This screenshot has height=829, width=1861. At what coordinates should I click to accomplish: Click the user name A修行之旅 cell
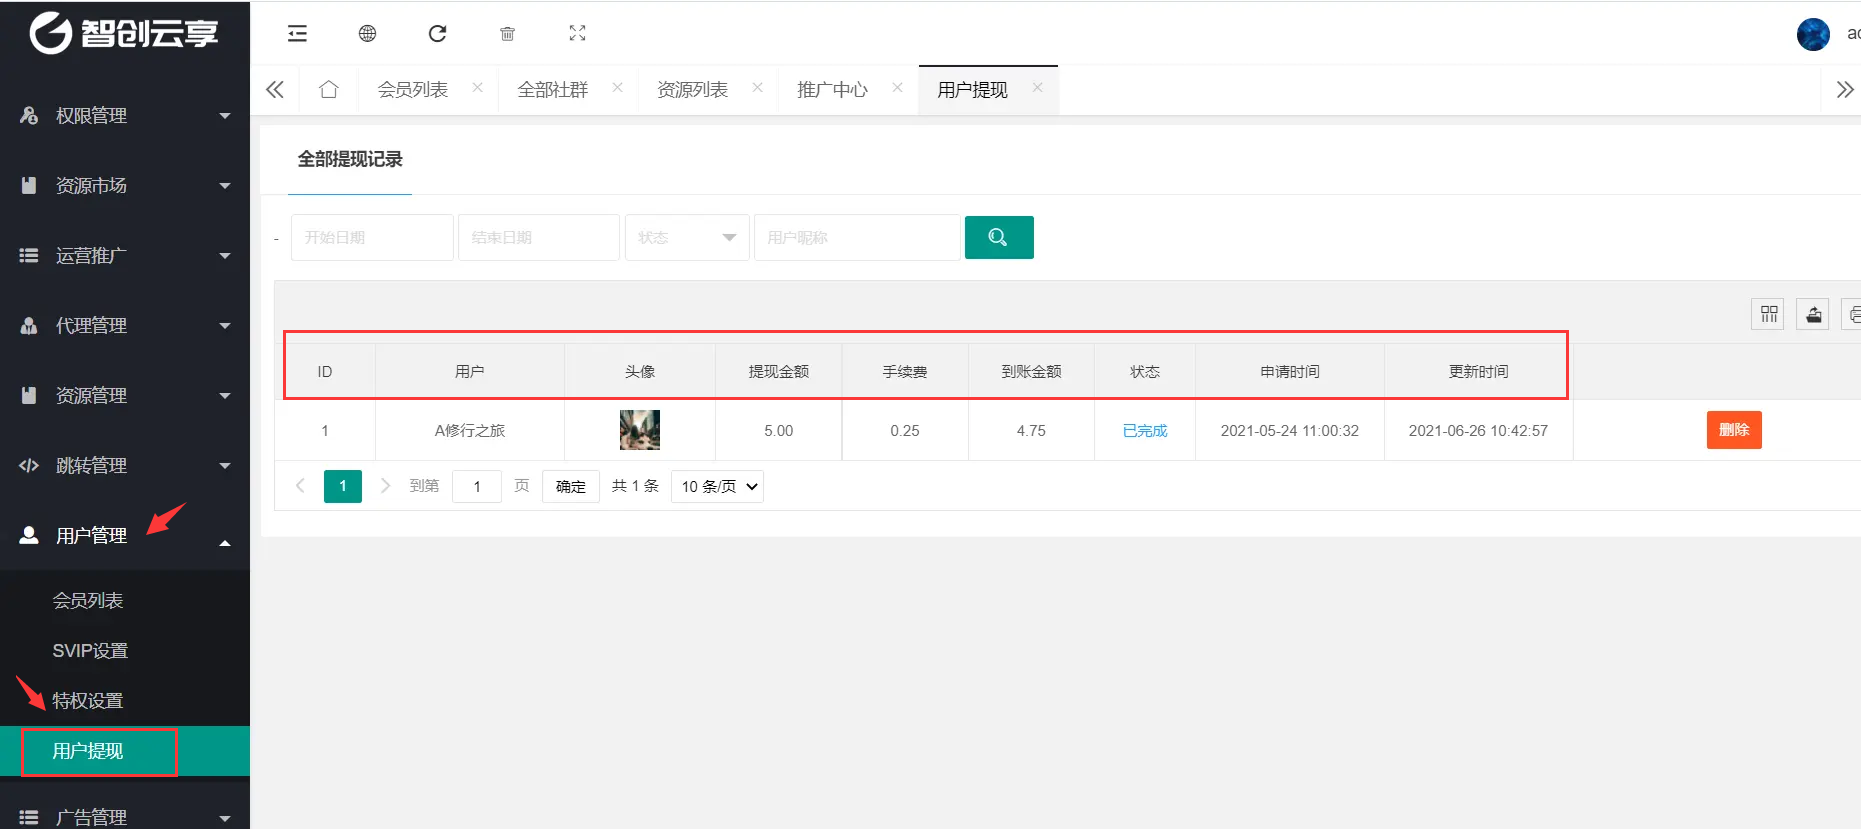pos(470,431)
